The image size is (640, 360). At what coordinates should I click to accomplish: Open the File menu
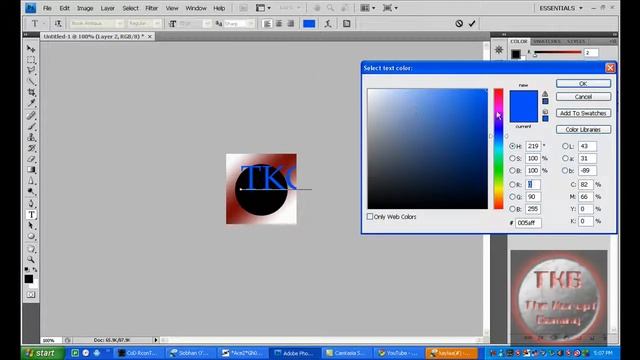47,8
